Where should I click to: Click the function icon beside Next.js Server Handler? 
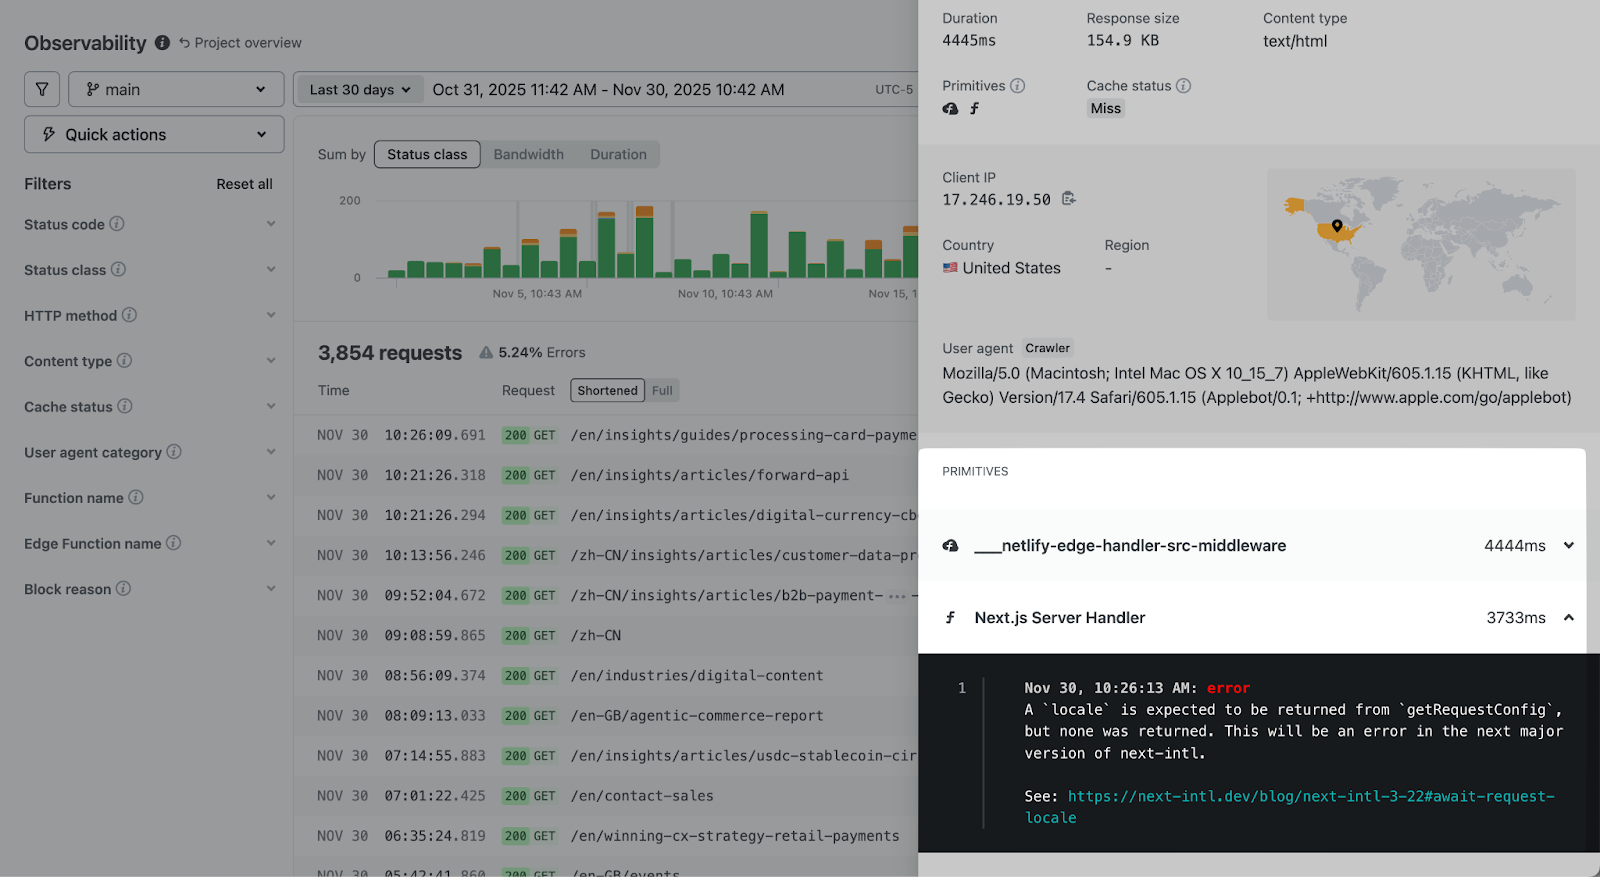click(x=950, y=618)
